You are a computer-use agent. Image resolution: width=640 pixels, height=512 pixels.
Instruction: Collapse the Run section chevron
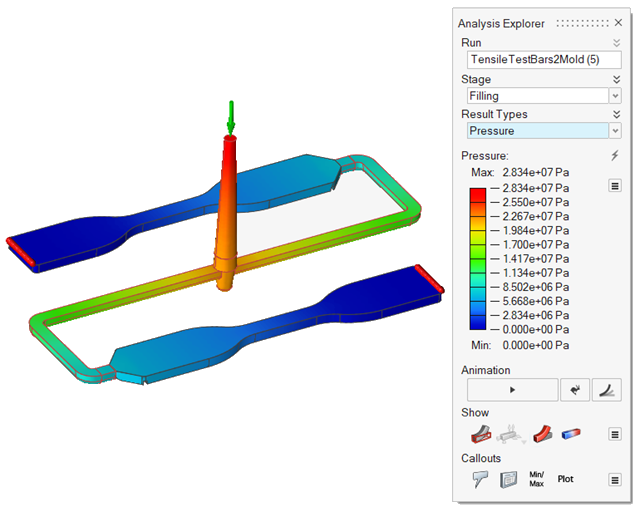[x=616, y=43]
